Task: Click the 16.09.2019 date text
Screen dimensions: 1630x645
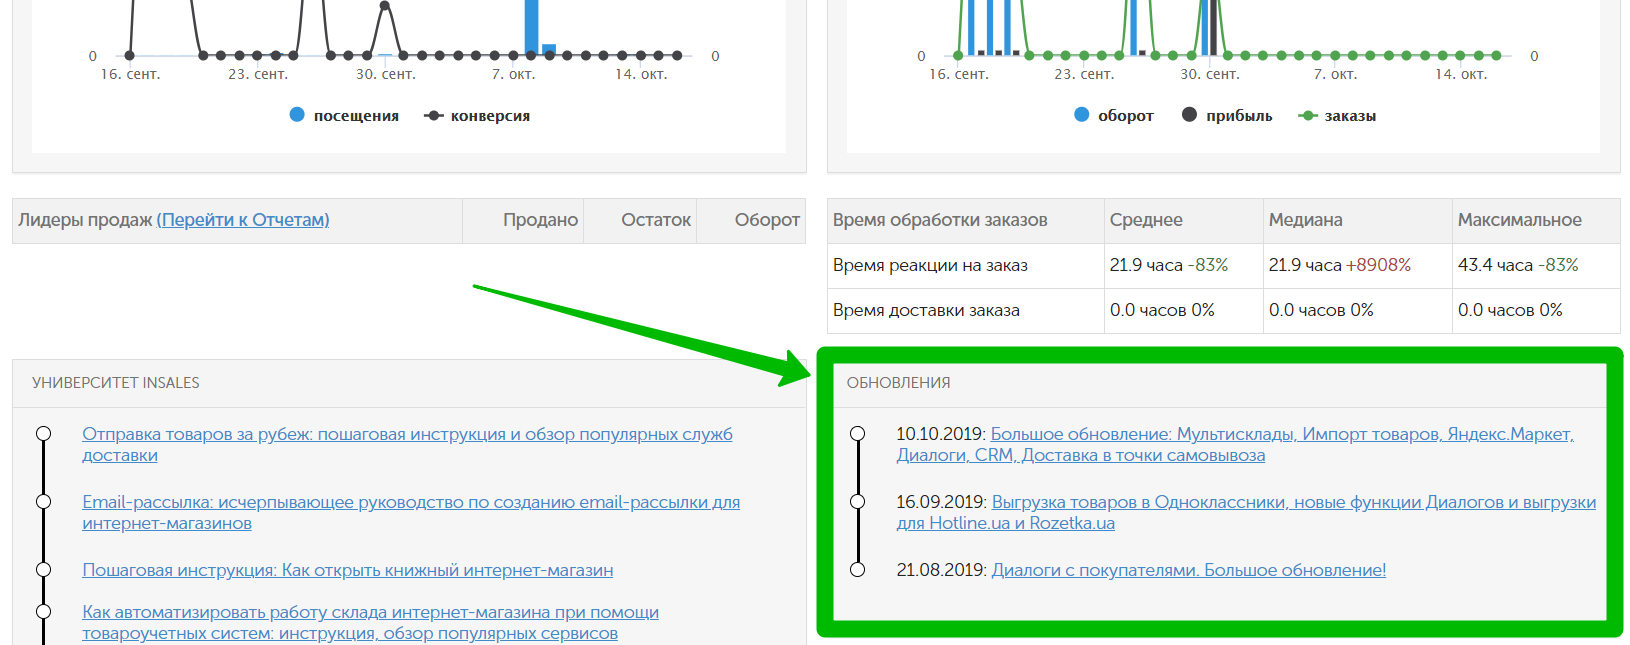Action: click(942, 503)
